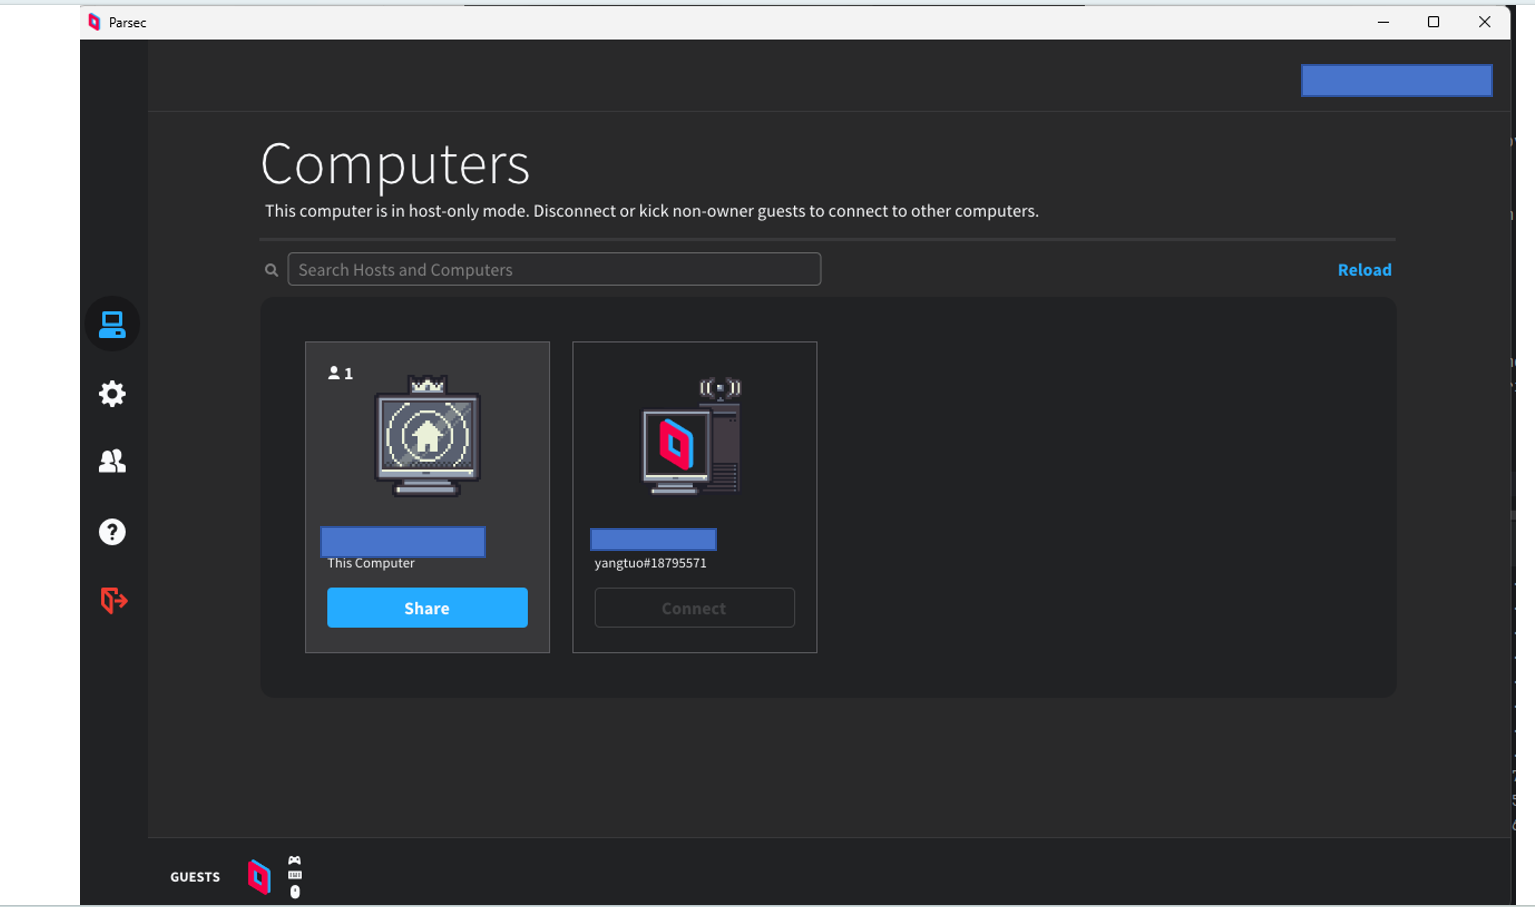Click the Computers heading
1535x907 pixels.
coord(395,164)
